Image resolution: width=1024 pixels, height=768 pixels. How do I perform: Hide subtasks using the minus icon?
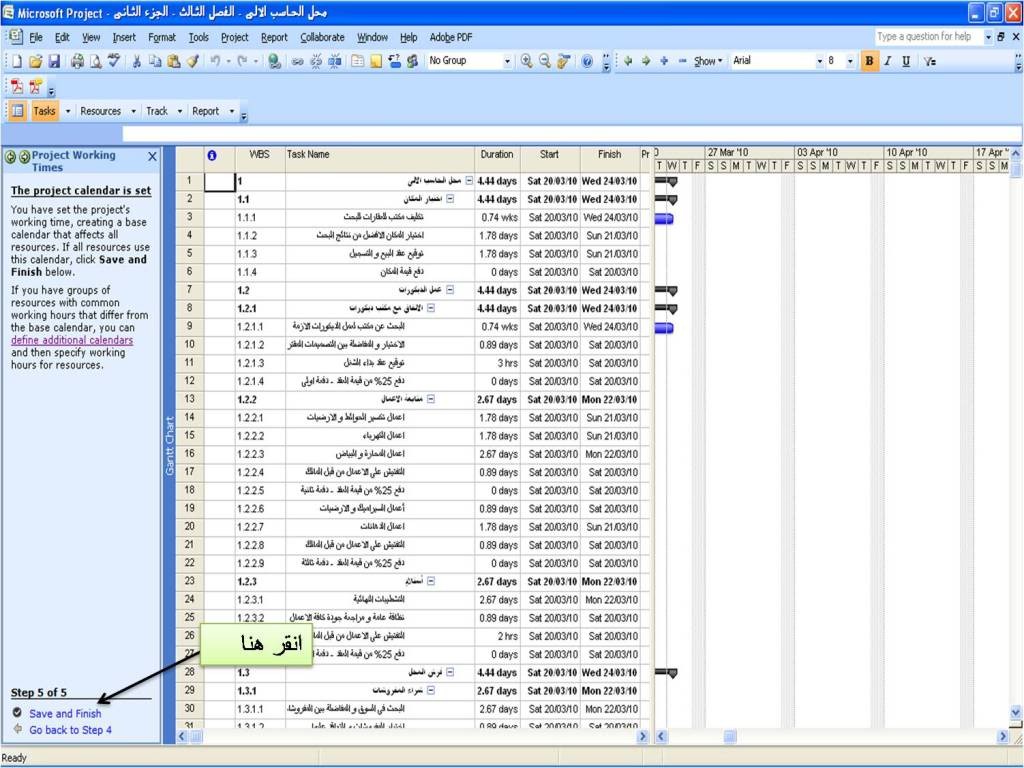[x=682, y=61]
